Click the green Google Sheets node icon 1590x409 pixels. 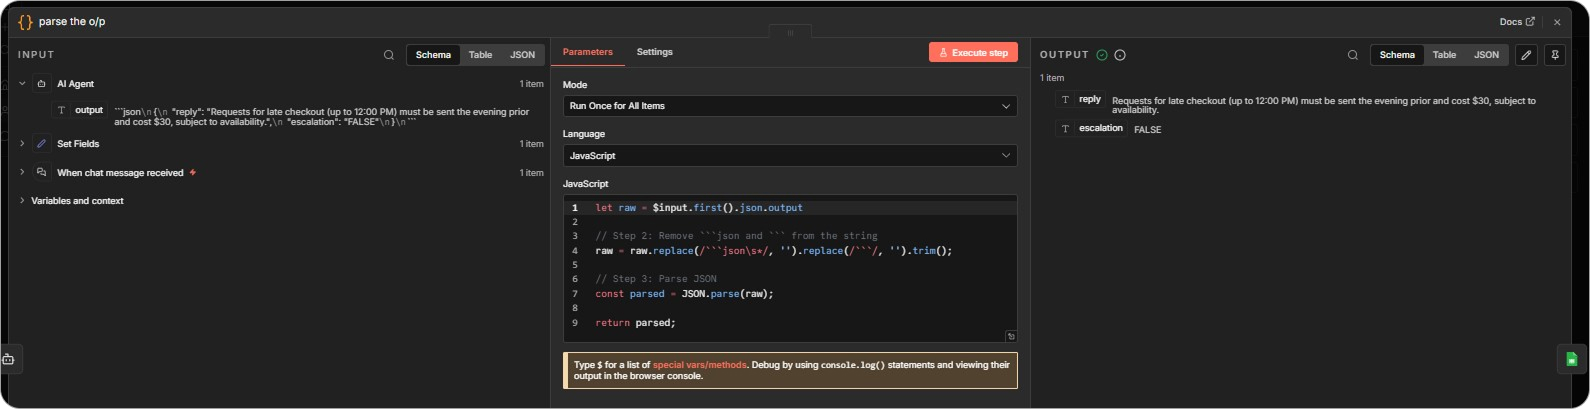tap(1571, 359)
